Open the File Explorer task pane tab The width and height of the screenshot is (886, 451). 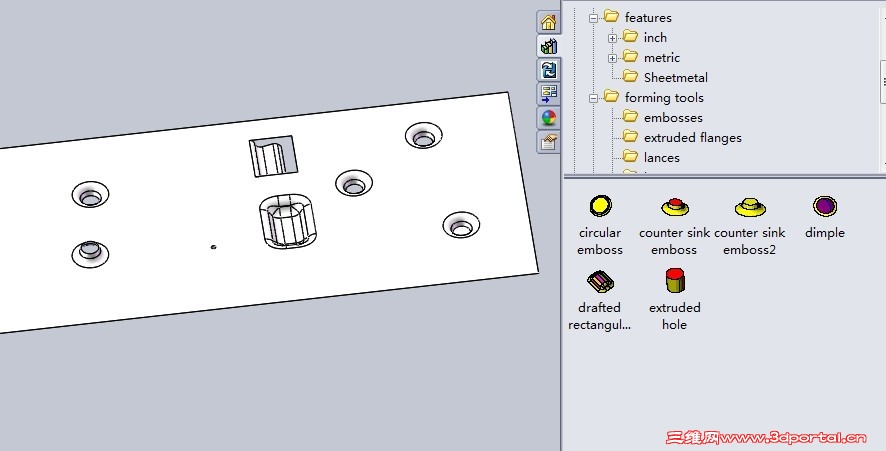pos(548,70)
